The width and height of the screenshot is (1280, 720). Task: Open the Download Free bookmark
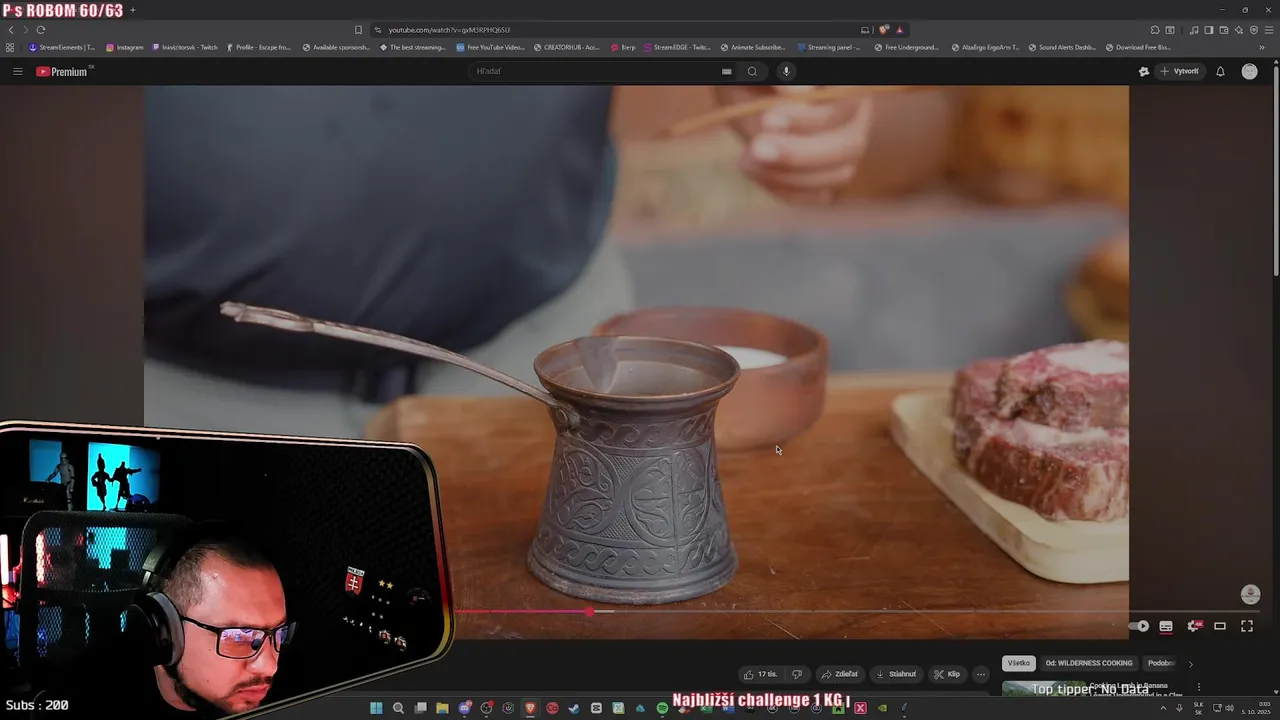click(1138, 47)
